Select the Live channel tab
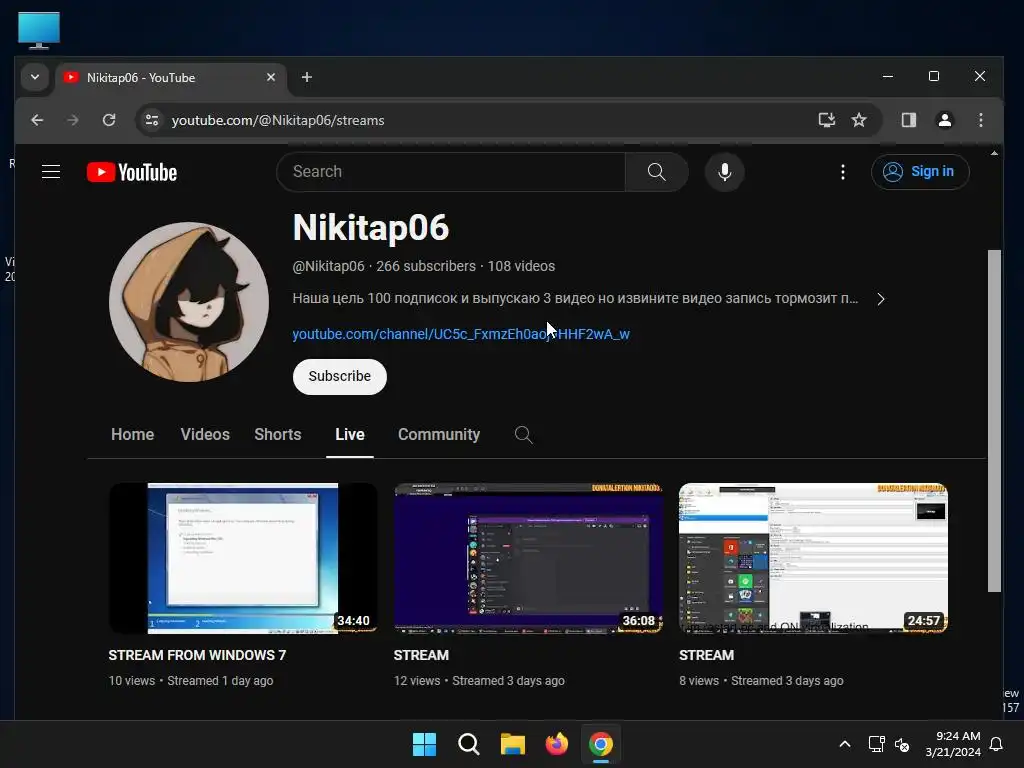 coord(350,434)
